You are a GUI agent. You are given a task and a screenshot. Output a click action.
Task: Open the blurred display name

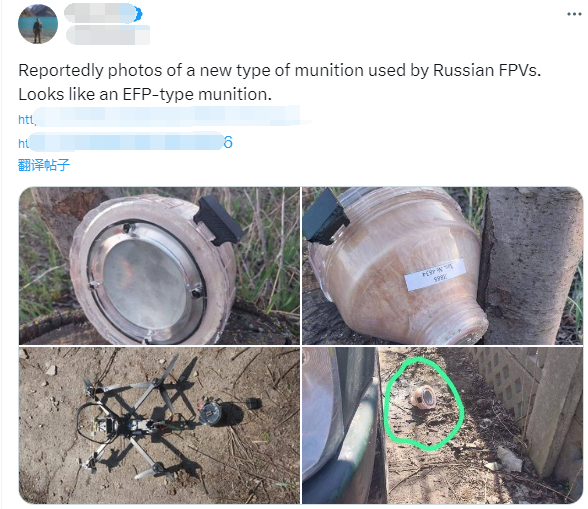(99, 14)
